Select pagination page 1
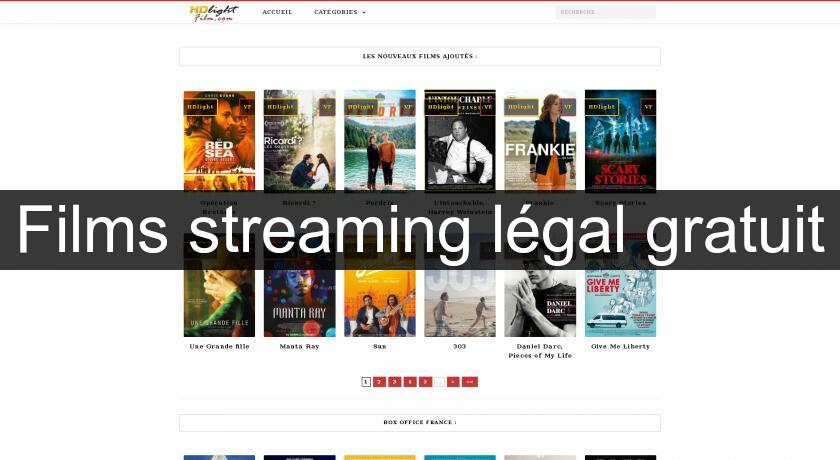 pyautogui.click(x=366, y=382)
